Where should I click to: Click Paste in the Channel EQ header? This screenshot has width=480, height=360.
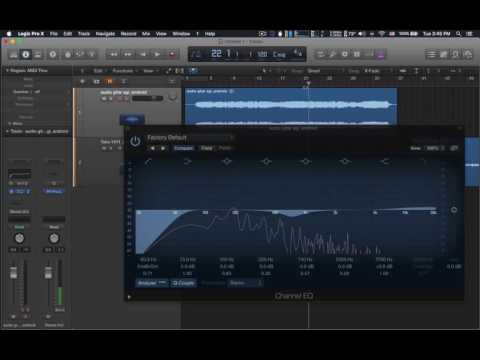tap(225, 148)
